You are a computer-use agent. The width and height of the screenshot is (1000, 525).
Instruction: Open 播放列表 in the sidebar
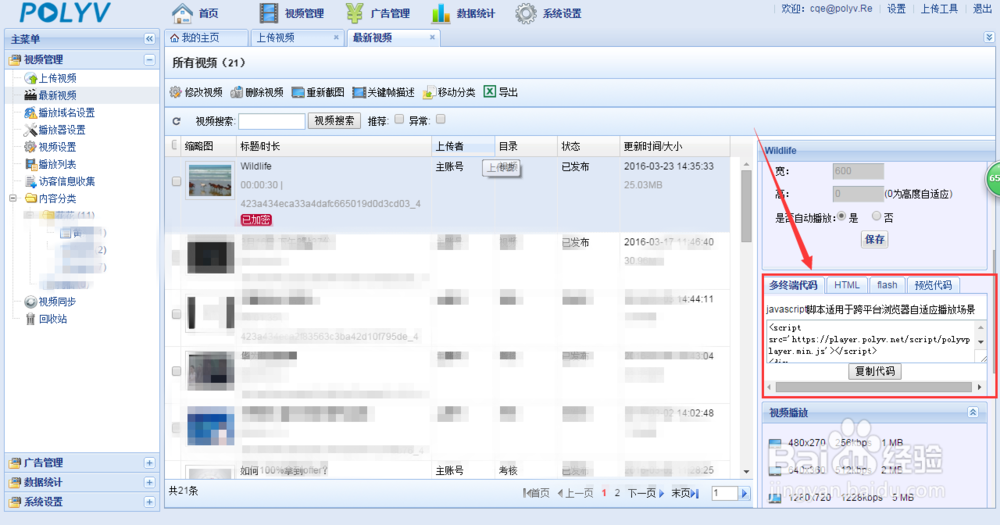coord(57,164)
